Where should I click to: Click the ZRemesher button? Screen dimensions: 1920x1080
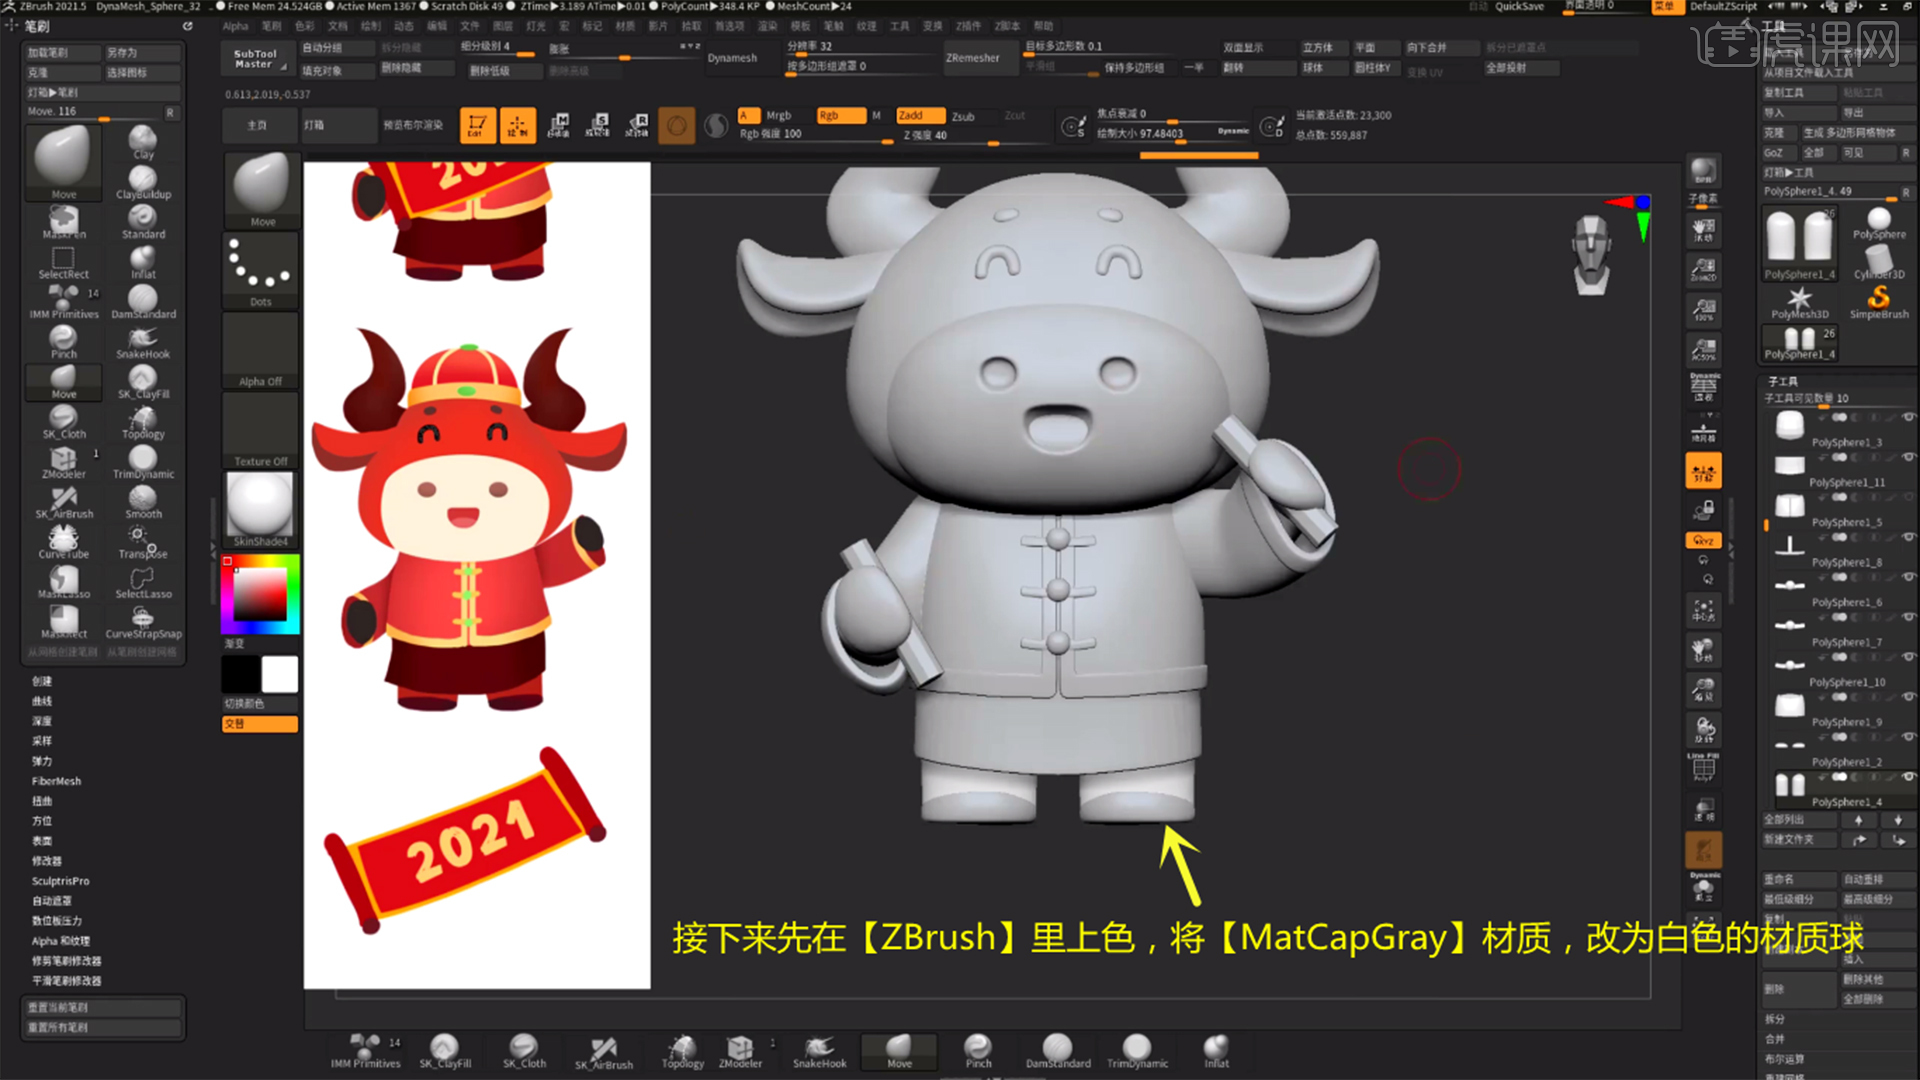[x=978, y=58]
